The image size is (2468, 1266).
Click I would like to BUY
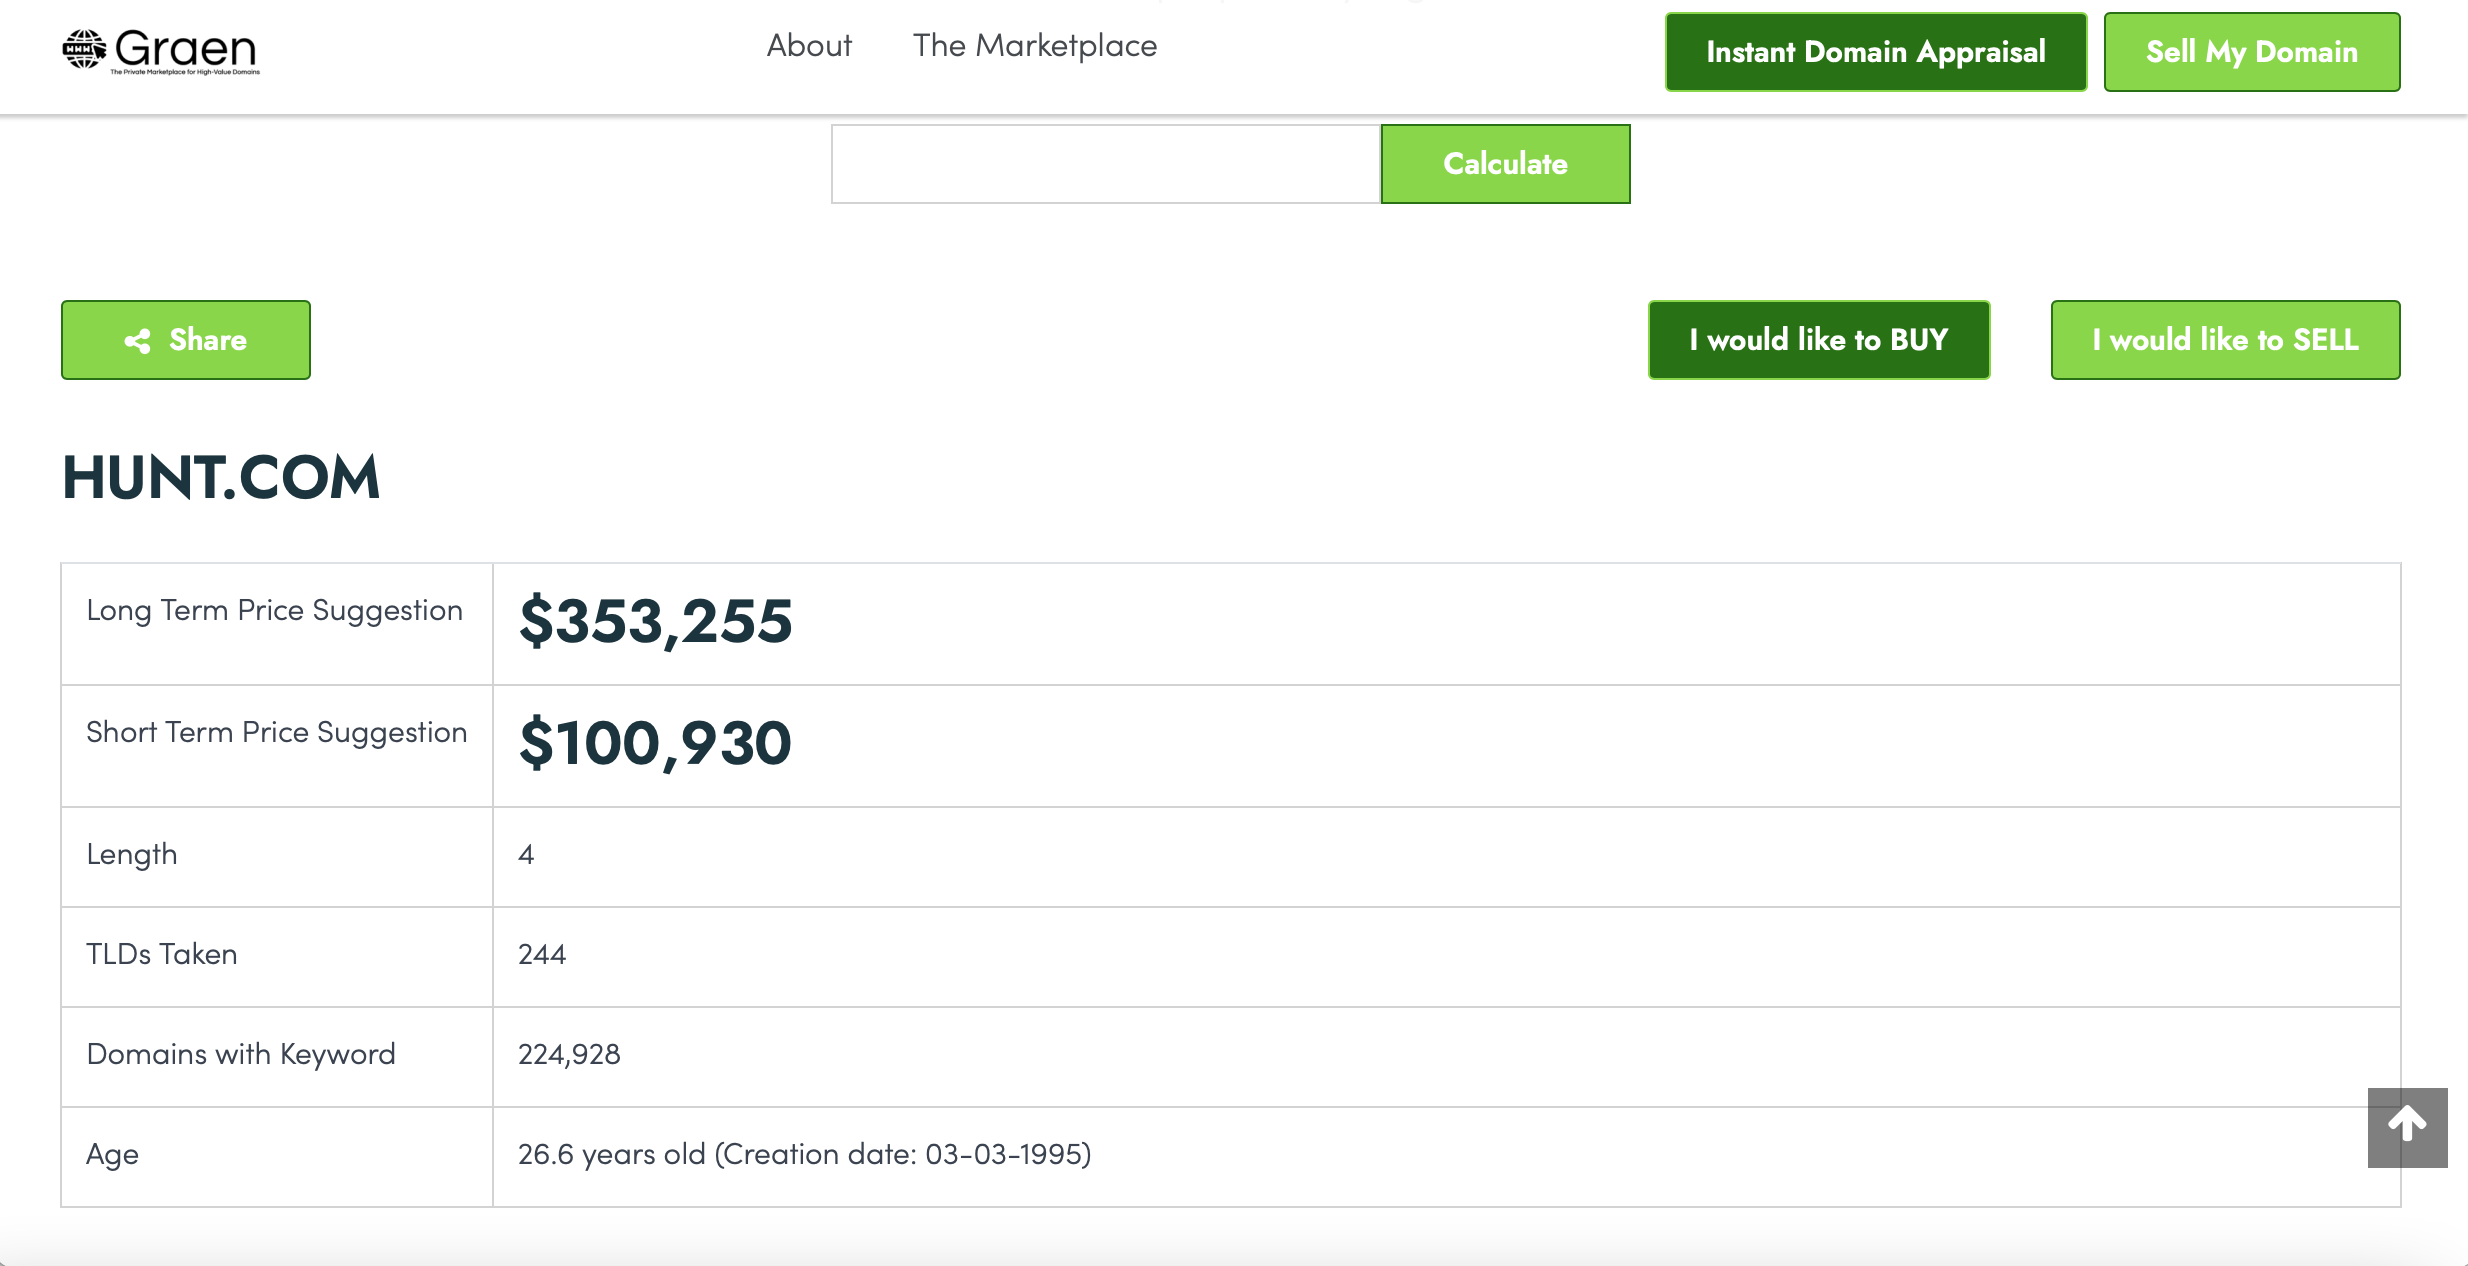point(1818,340)
